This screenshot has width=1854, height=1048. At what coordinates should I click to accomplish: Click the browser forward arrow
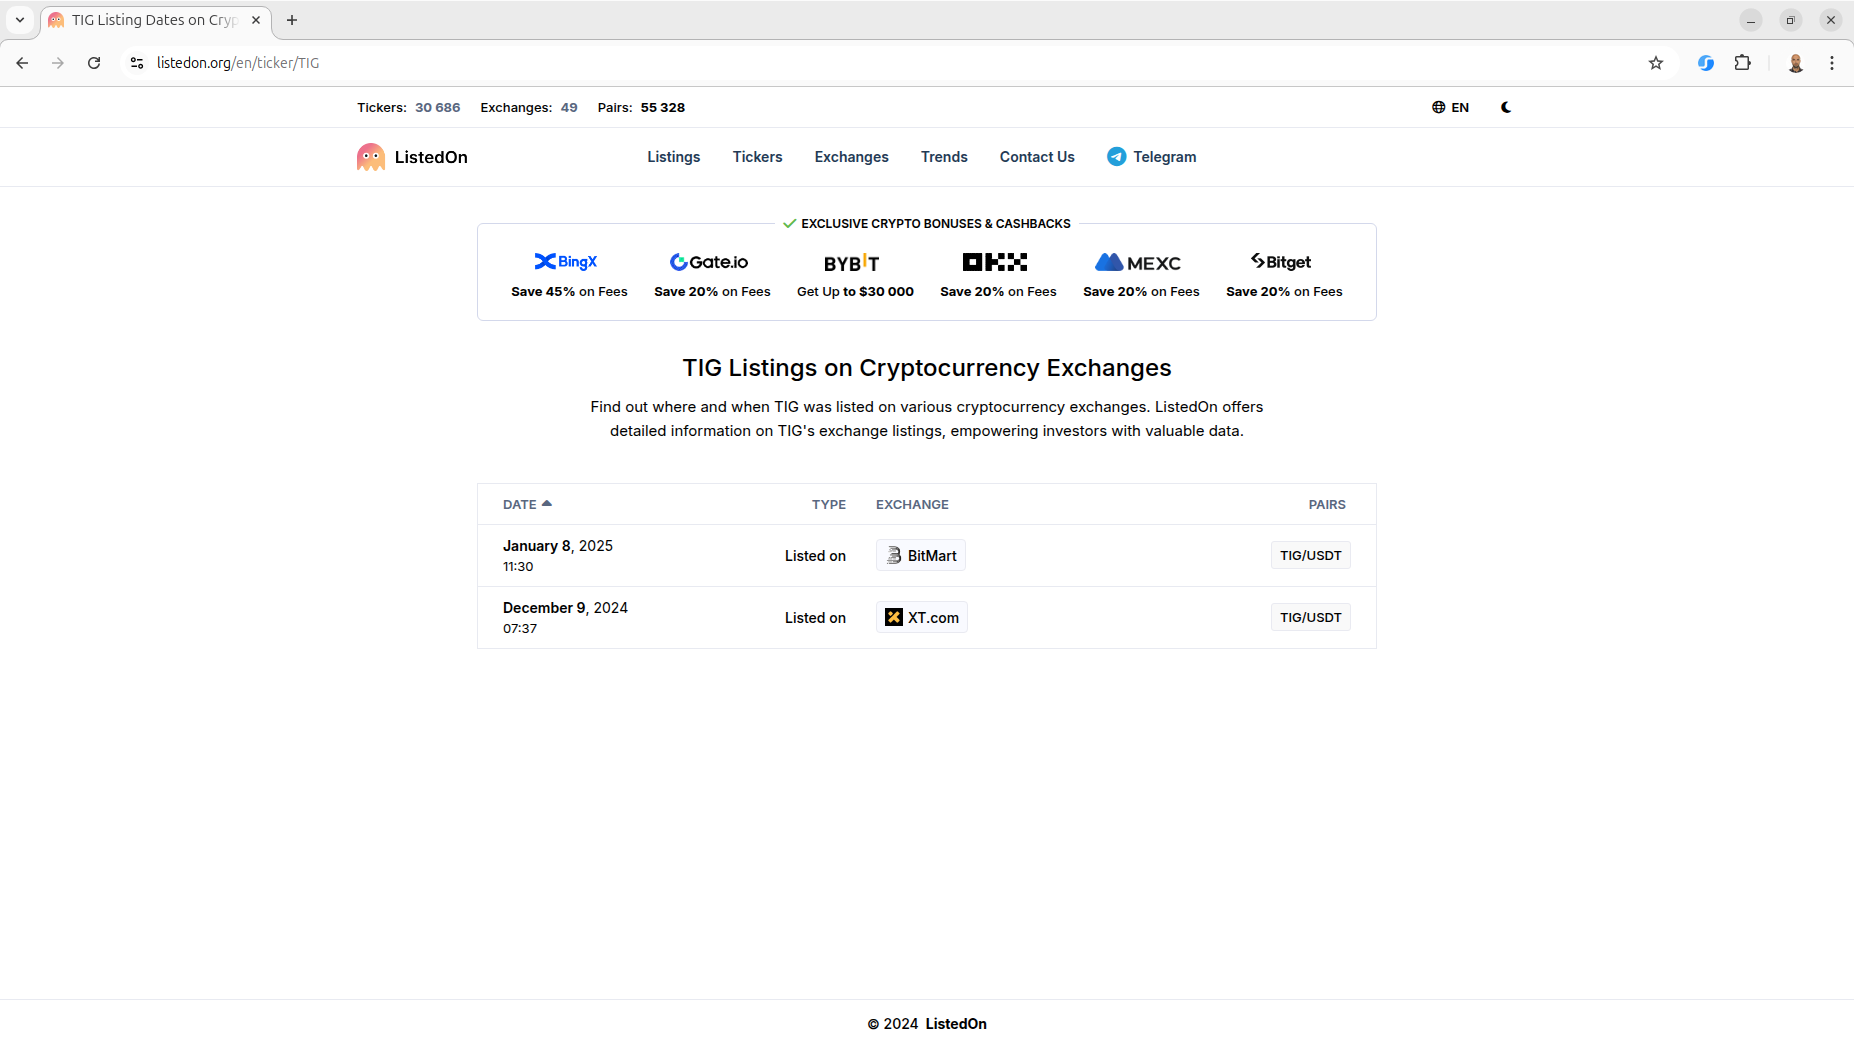coord(58,63)
